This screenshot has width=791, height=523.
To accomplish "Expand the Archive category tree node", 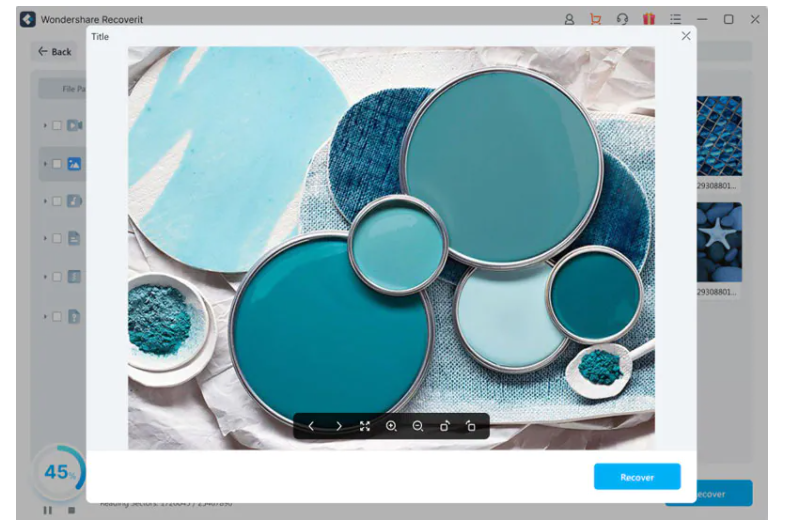I will pos(45,277).
